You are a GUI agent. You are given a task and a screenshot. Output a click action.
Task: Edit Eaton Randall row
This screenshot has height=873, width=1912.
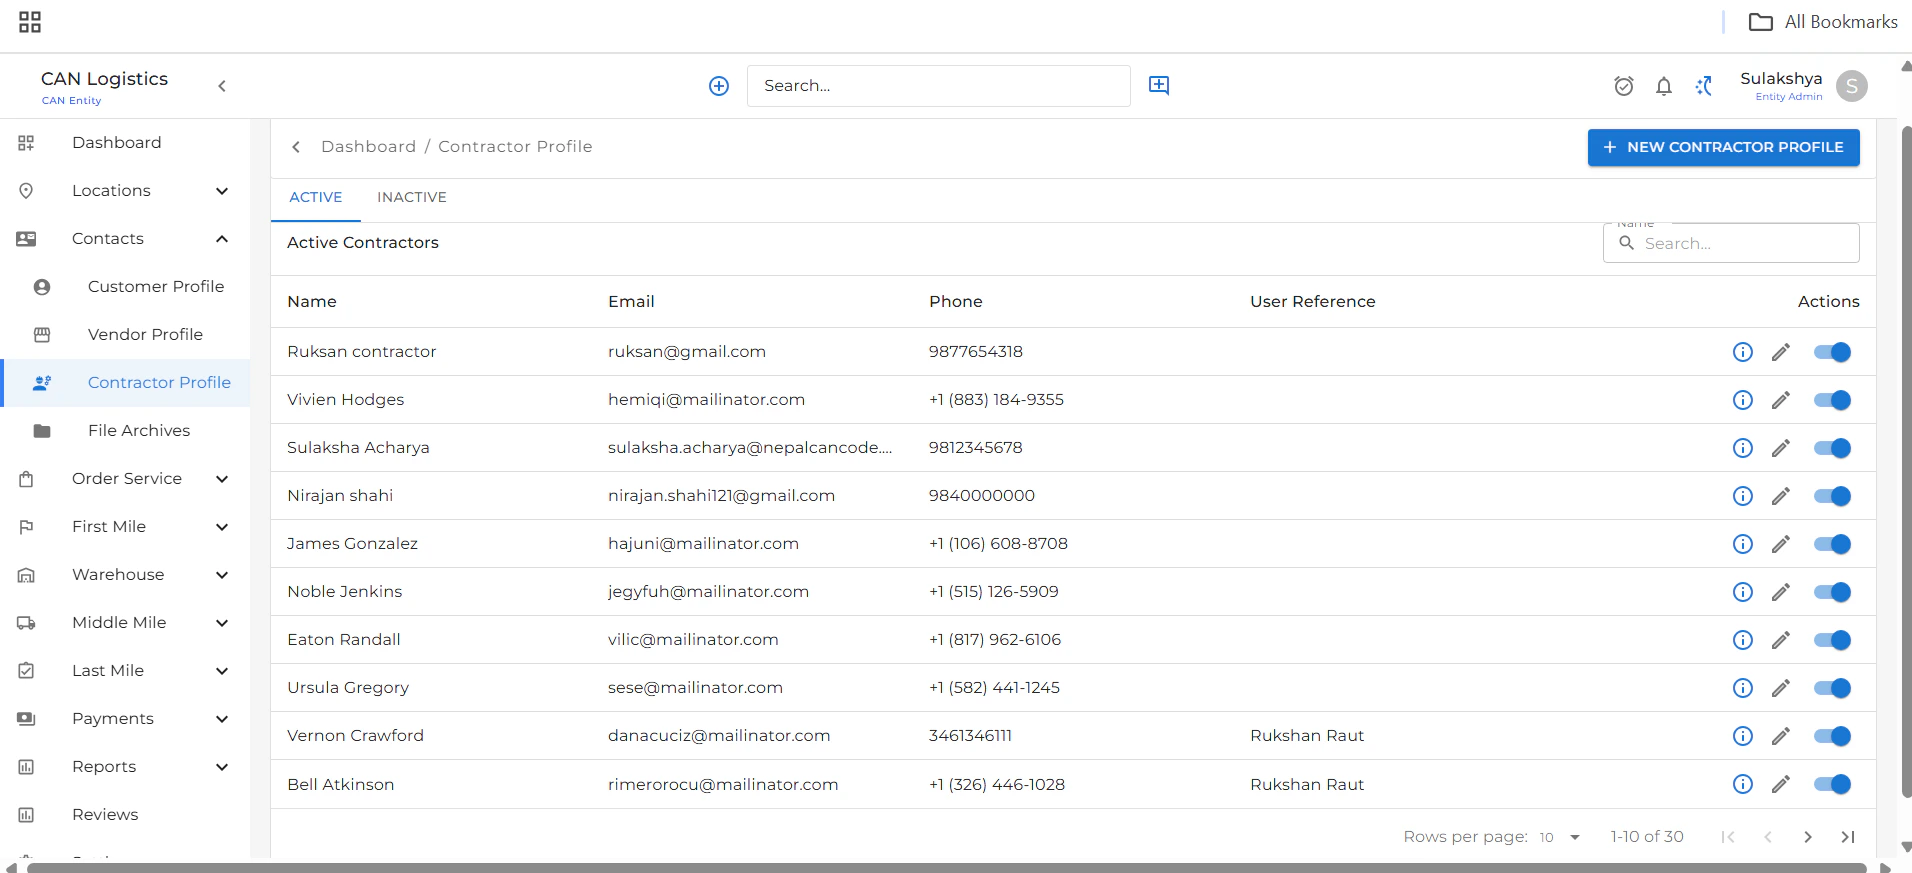pyautogui.click(x=1781, y=640)
